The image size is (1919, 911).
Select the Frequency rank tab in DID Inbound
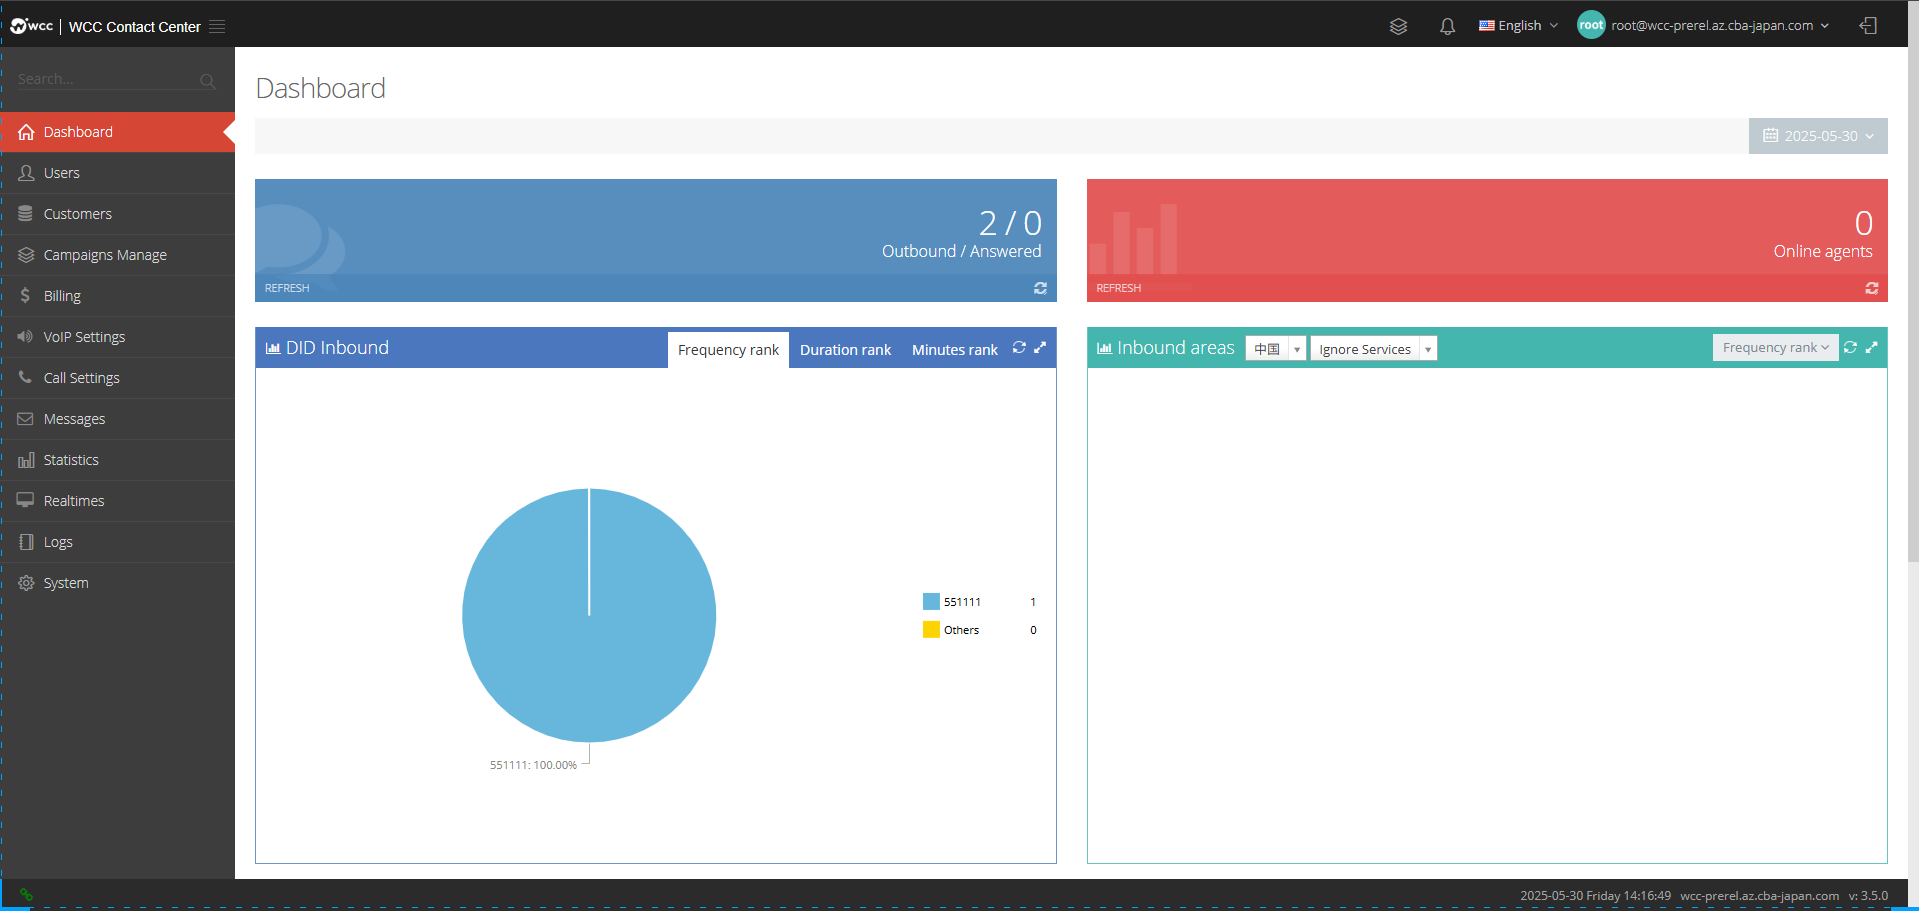tap(728, 350)
